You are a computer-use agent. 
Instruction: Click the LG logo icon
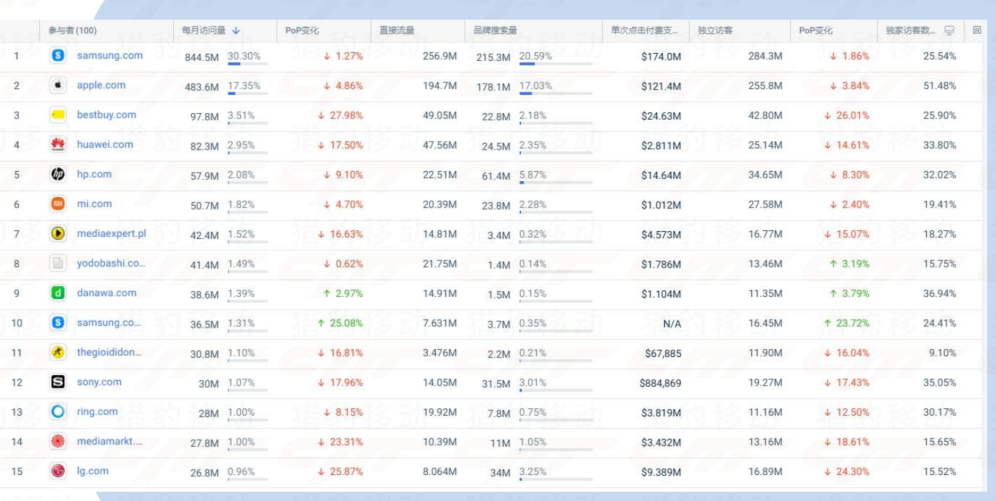[58, 471]
